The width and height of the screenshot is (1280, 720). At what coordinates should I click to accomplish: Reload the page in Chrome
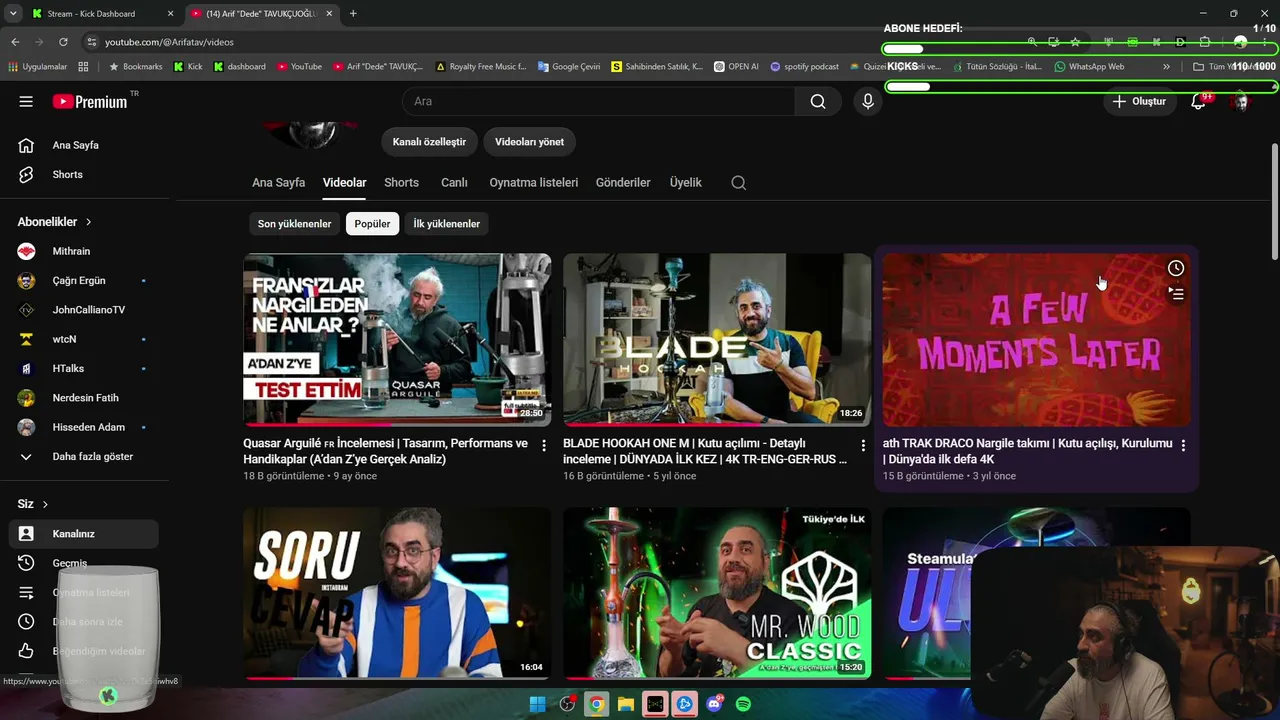[x=63, y=42]
